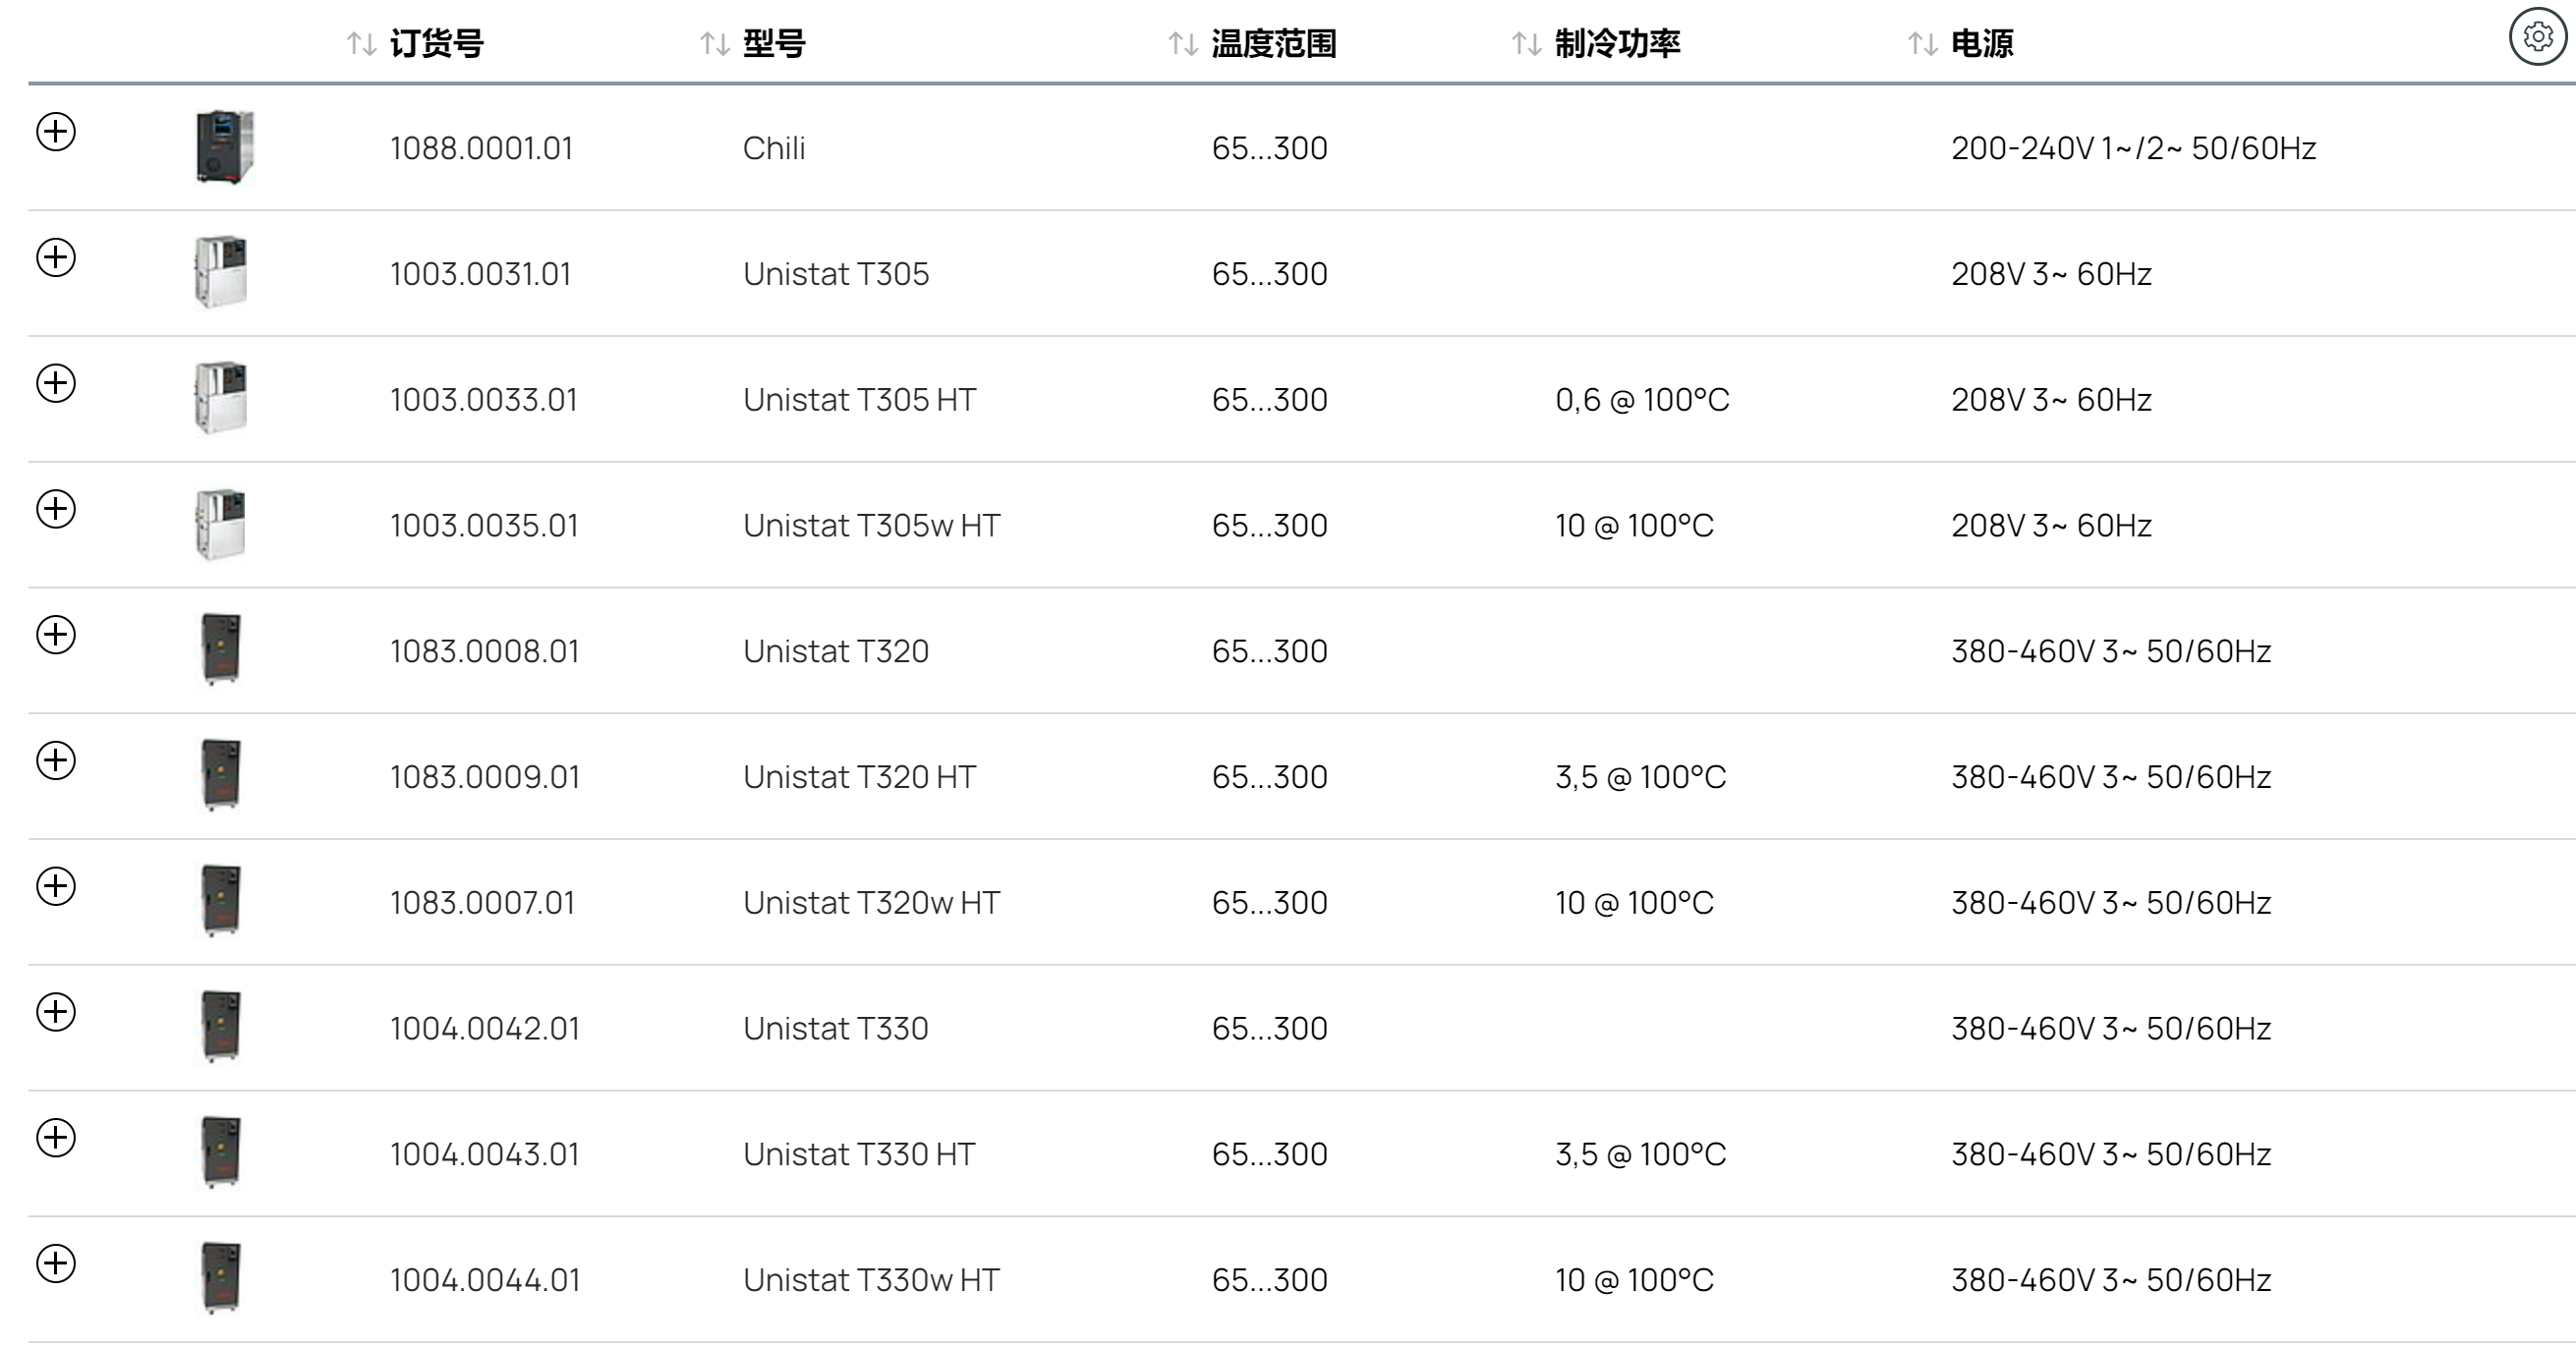Sort by 温度范围 column arrows
The width and height of the screenshot is (2576, 1347).
coord(1184,44)
